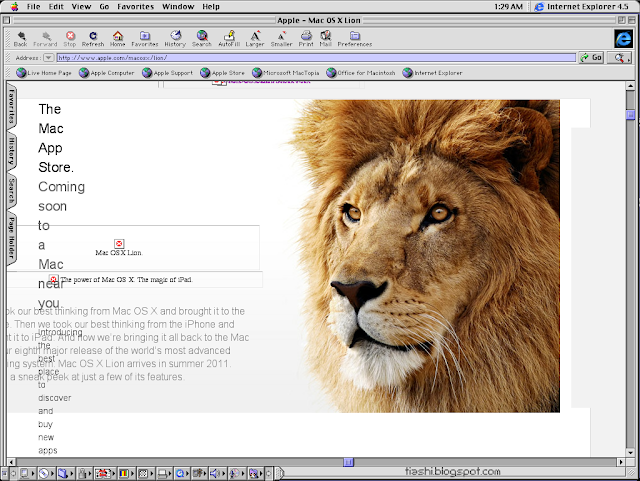640x481 pixels.
Task: Click the horizontal scrollbar right arrow
Action: coord(621,462)
